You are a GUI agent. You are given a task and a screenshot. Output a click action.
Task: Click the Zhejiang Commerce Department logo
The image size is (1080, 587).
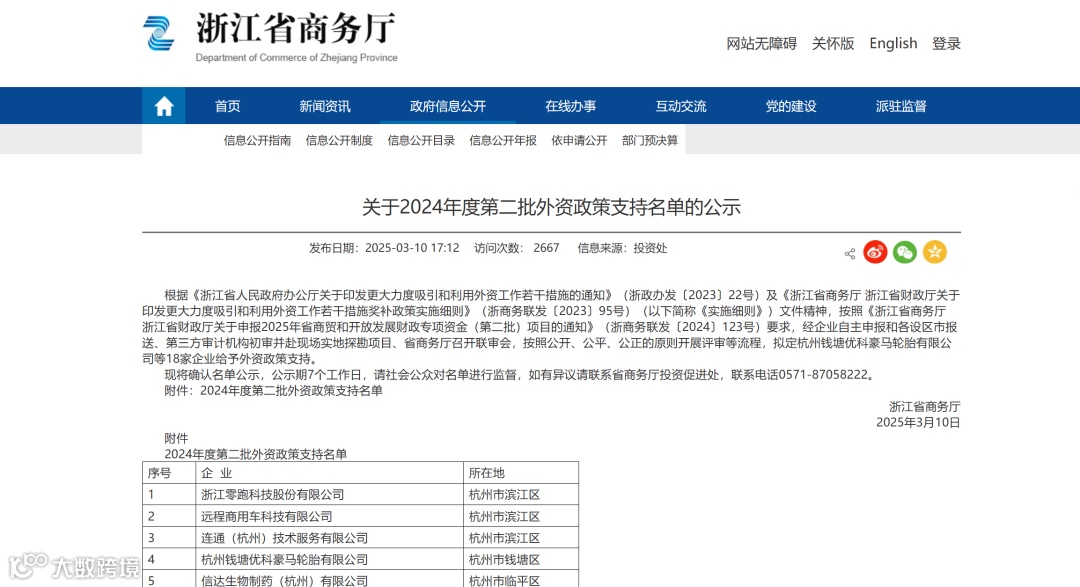[270, 36]
